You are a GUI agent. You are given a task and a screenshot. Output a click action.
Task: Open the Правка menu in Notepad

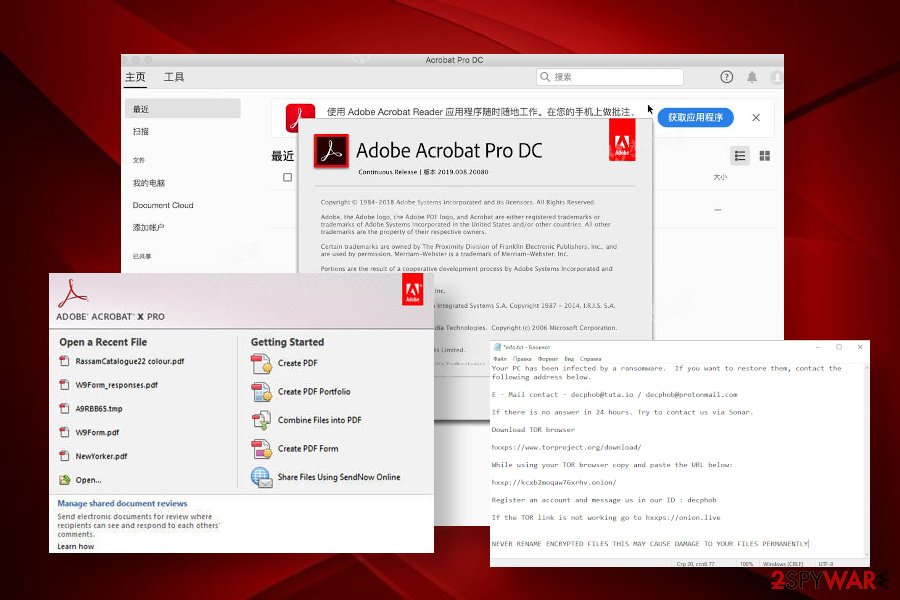(522, 359)
